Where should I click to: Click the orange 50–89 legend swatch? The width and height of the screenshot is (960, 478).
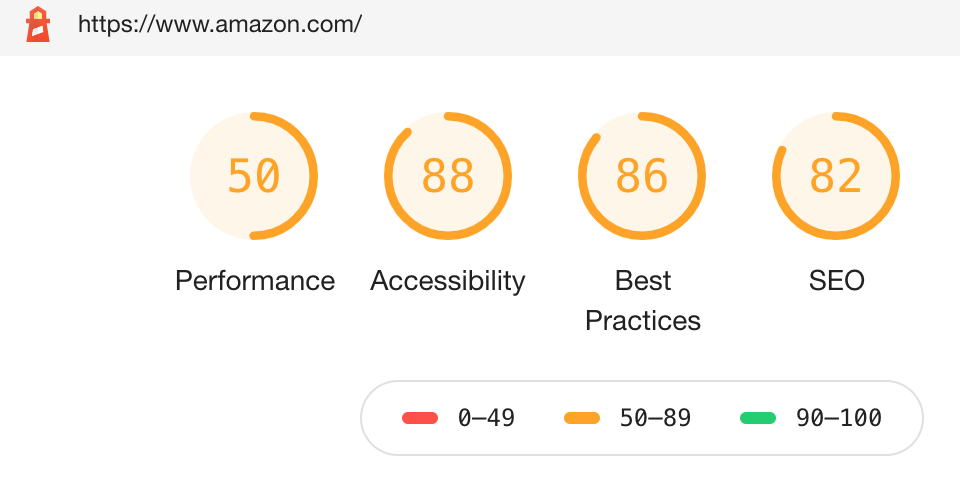click(x=582, y=418)
